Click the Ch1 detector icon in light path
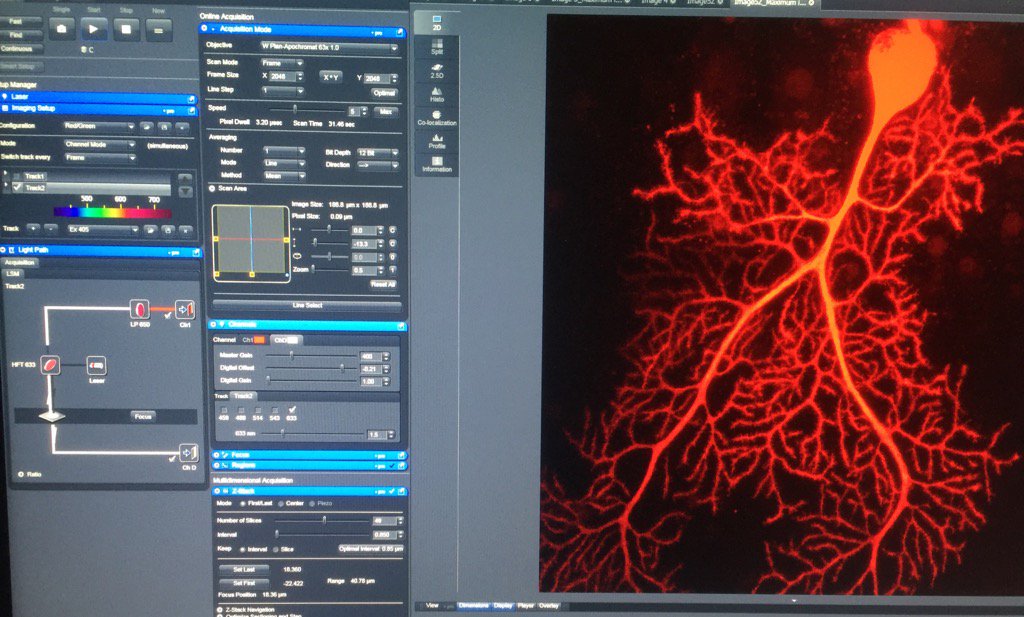 185,308
